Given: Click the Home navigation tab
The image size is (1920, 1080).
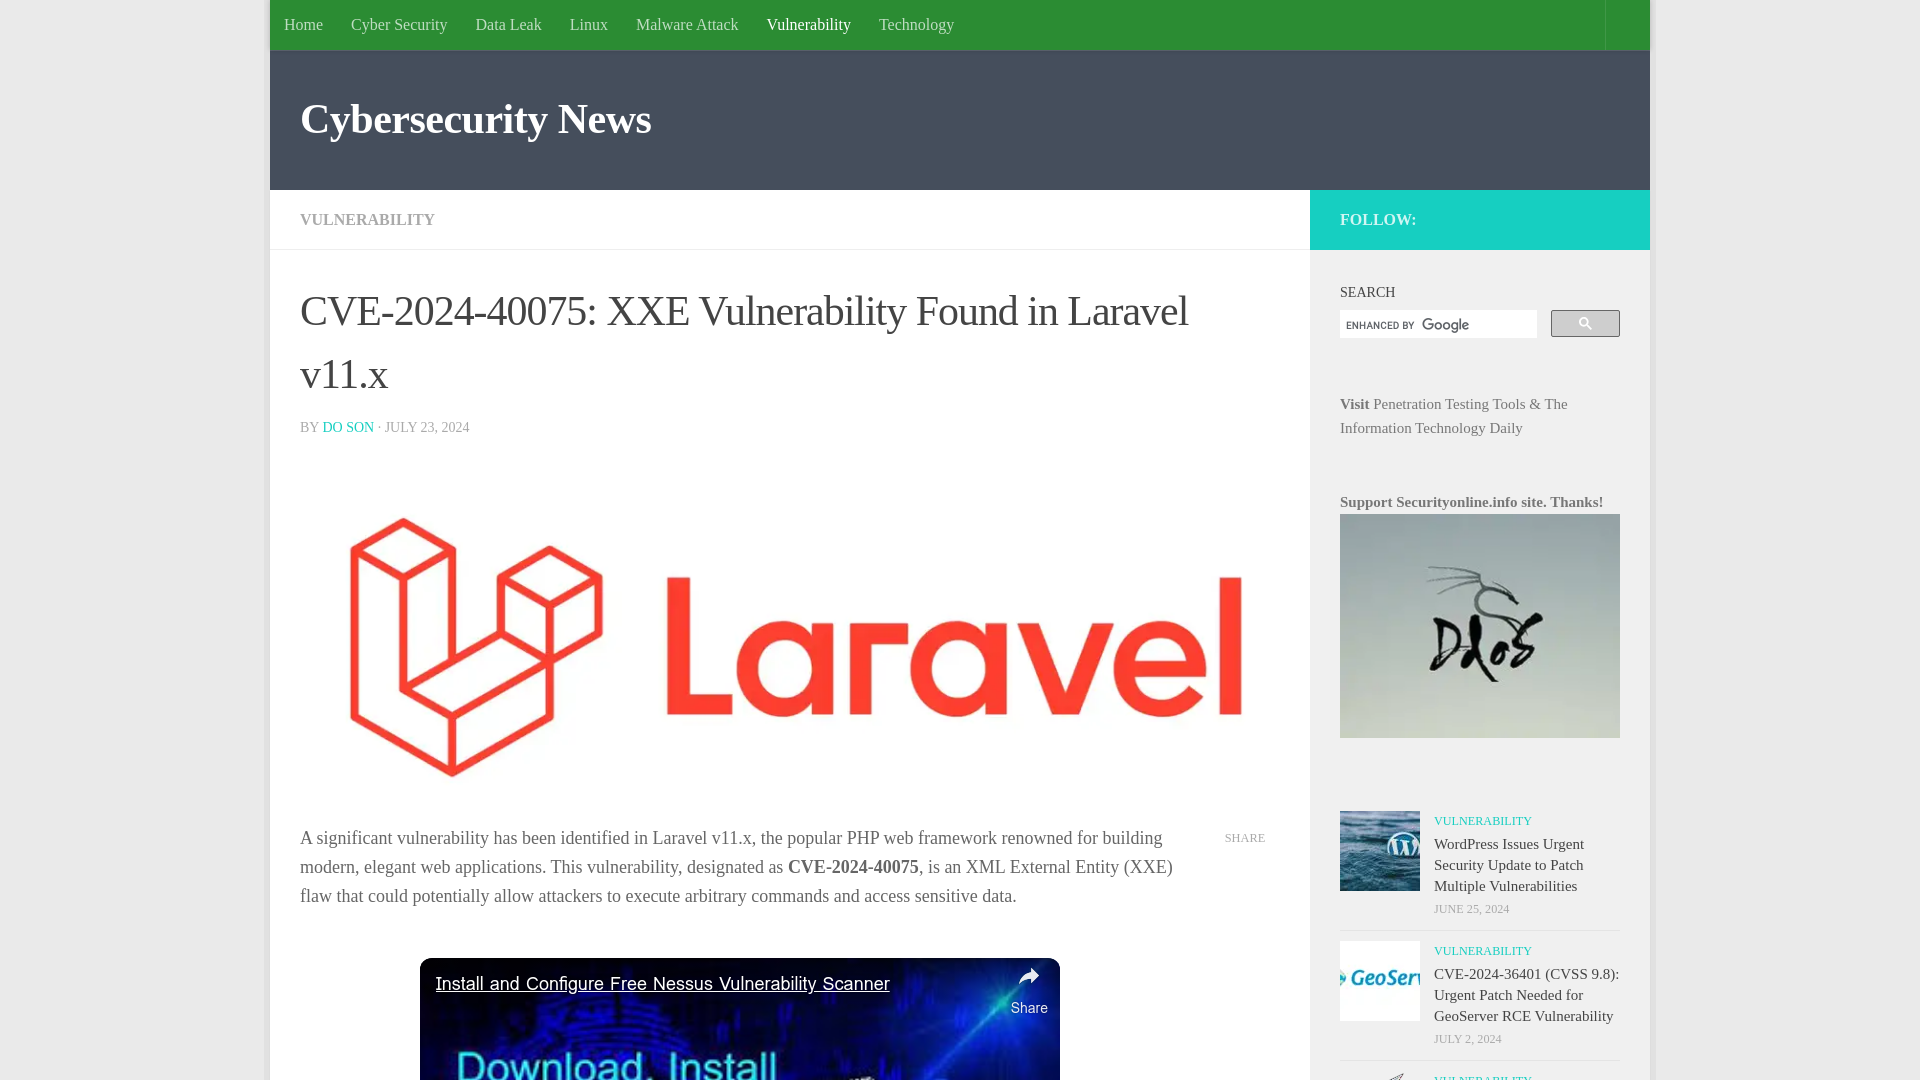Looking at the screenshot, I should [x=303, y=24].
